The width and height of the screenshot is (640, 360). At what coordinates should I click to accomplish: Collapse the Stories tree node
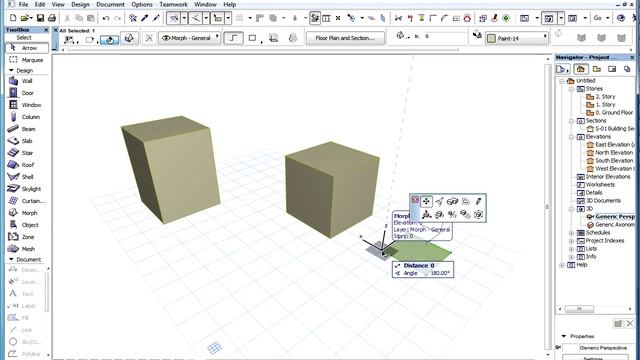point(571,89)
